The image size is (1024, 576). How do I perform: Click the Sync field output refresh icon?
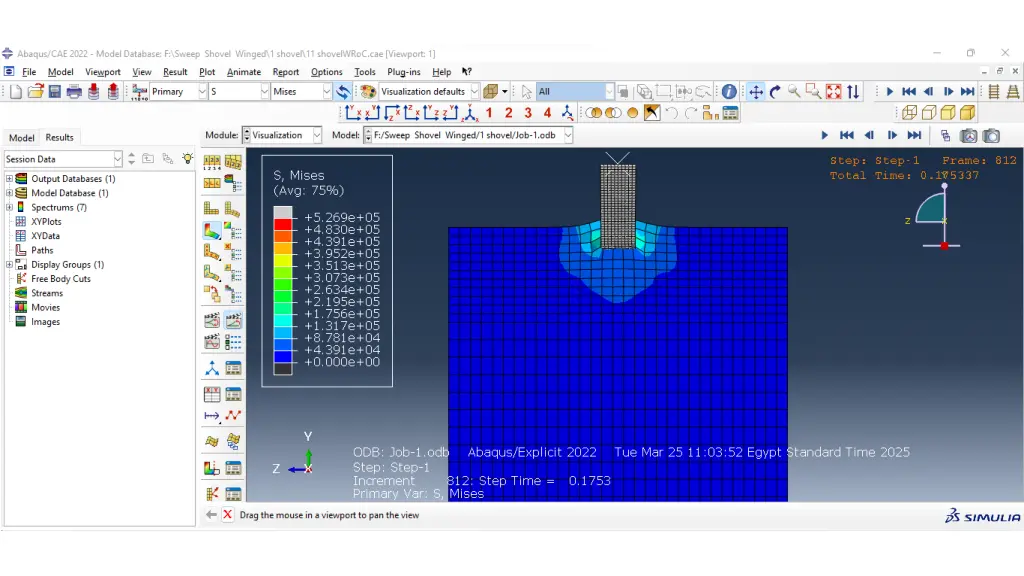click(343, 92)
